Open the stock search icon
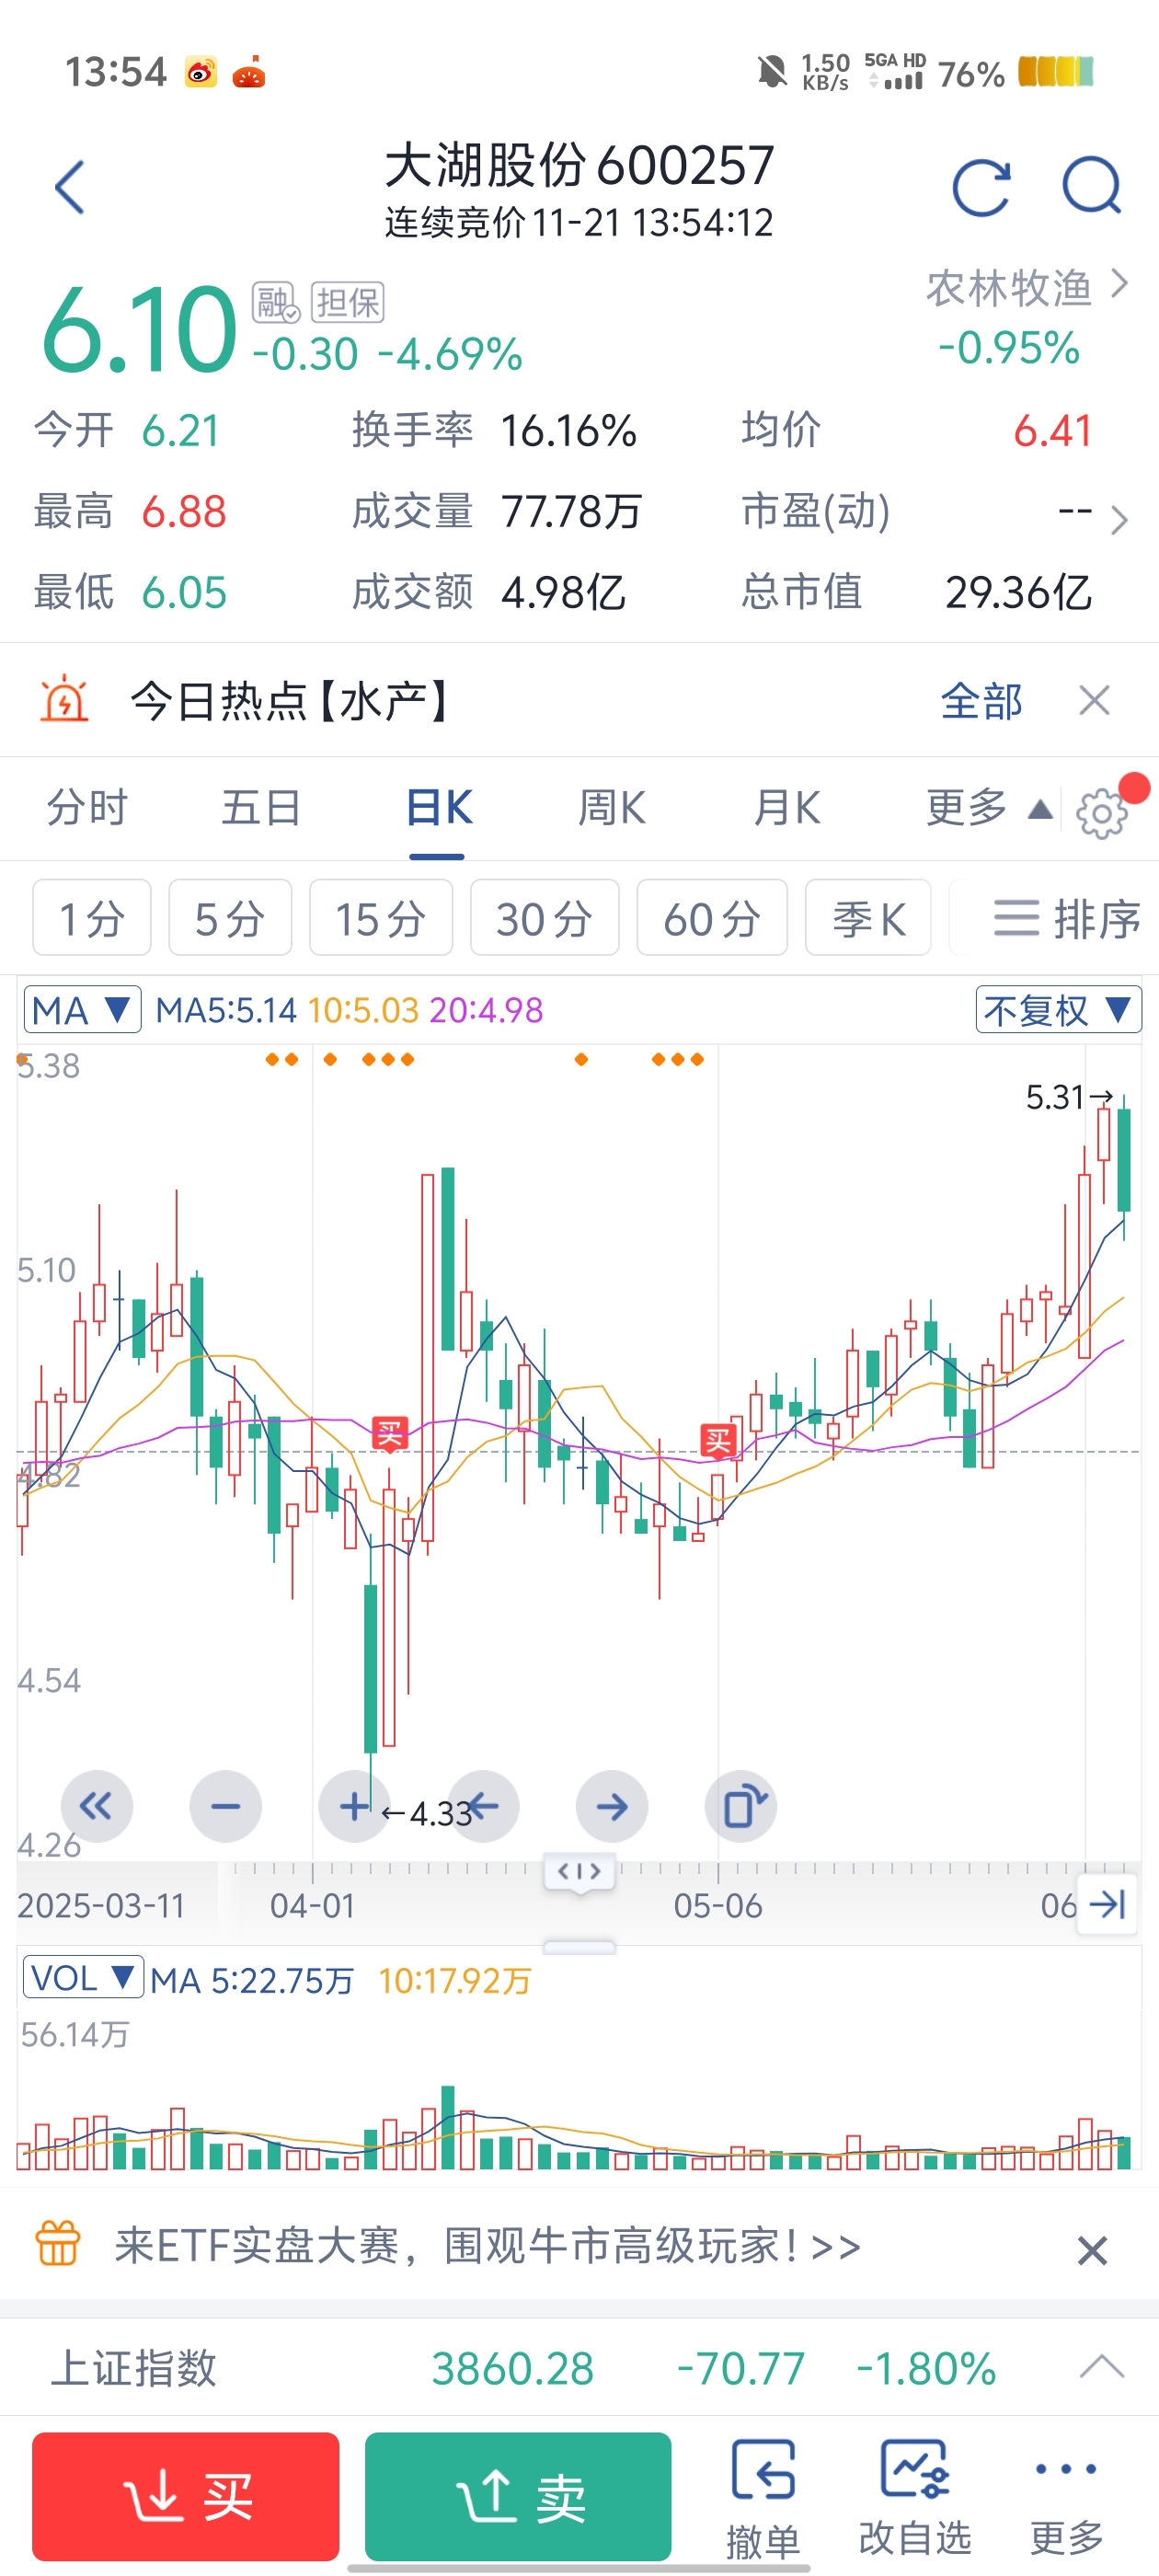1159x2576 pixels. point(1091,187)
